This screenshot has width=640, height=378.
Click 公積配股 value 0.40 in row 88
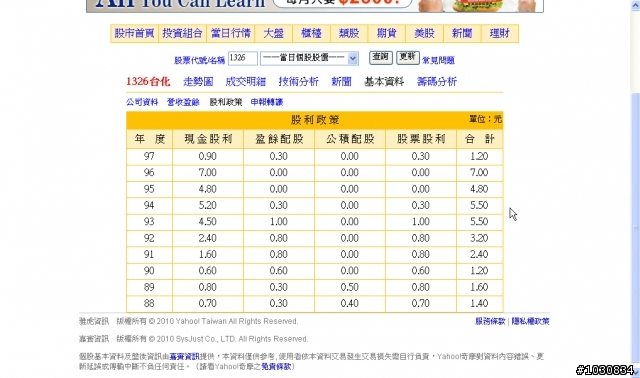pyautogui.click(x=350, y=304)
